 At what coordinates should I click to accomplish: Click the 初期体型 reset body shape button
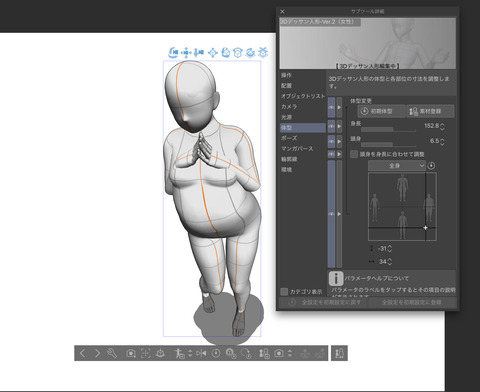pyautogui.click(x=381, y=111)
